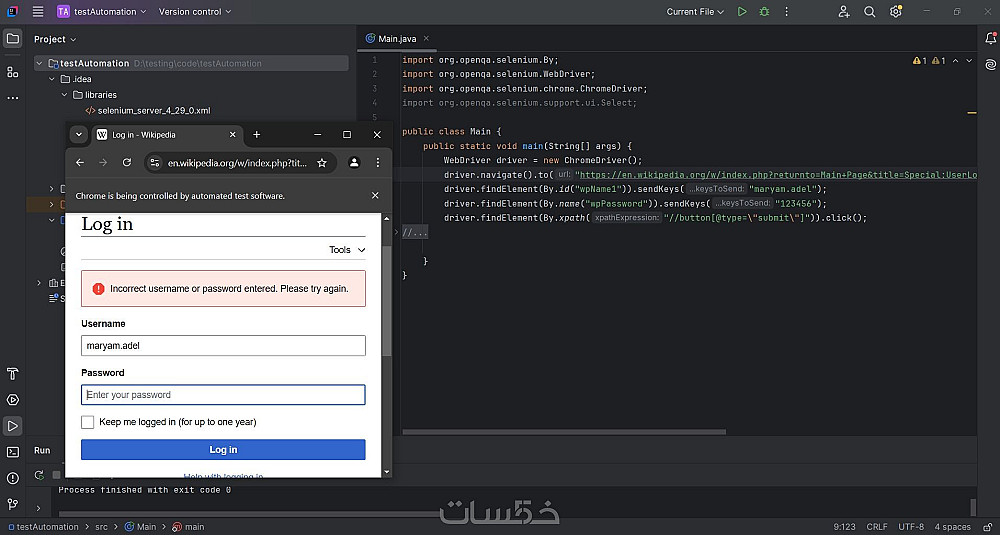The image size is (1000, 535).
Task: Close the Main.java editor tab
Action: (426, 38)
